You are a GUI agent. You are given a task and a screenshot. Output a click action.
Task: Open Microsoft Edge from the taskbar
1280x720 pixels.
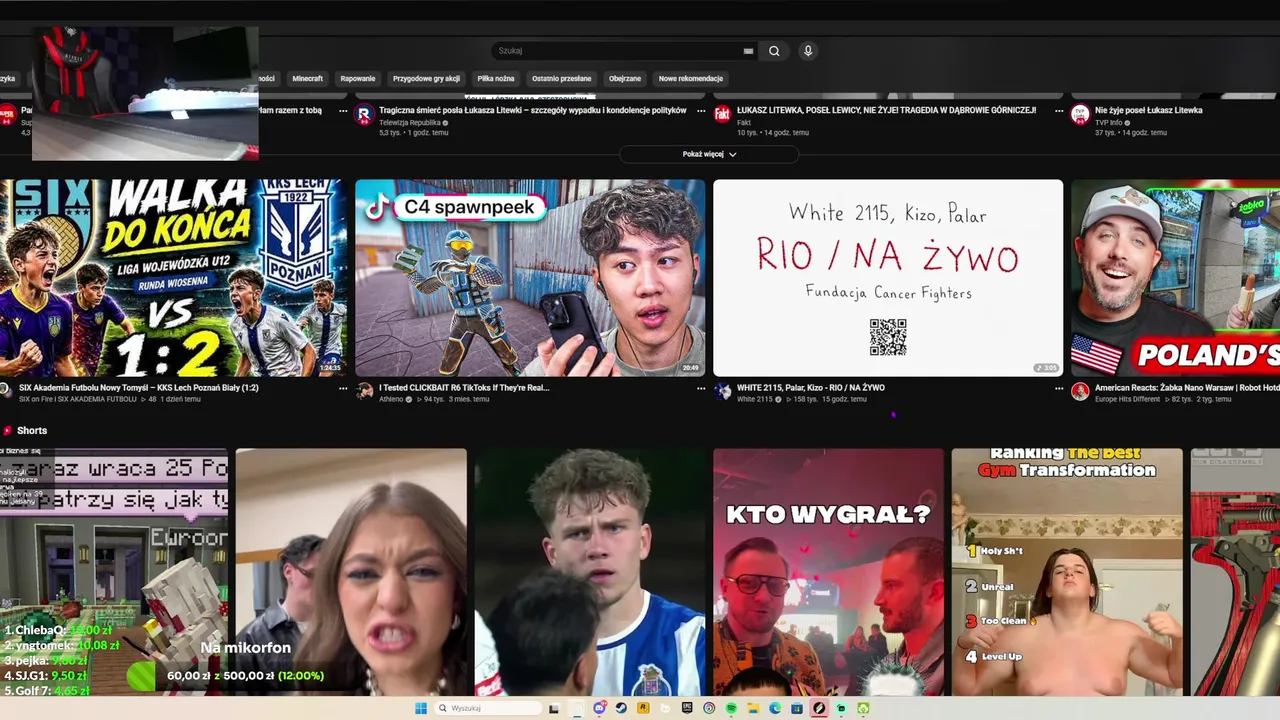(775, 708)
